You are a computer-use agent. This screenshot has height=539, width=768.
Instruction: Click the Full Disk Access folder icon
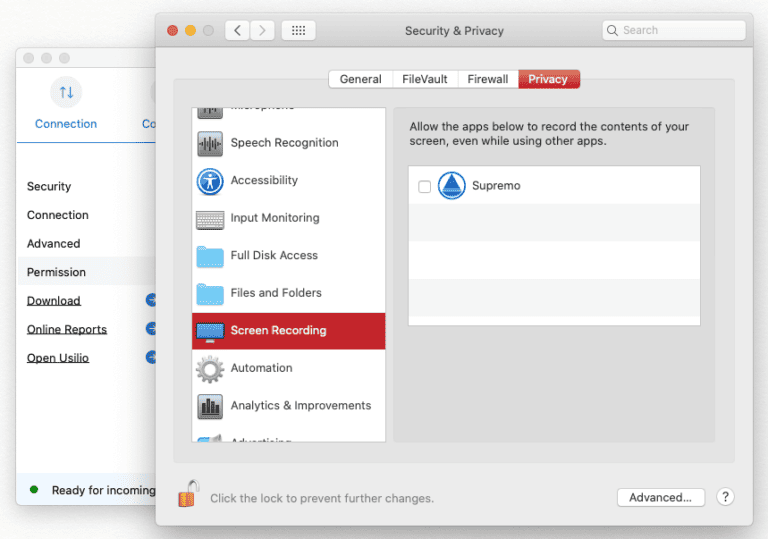click(x=210, y=257)
